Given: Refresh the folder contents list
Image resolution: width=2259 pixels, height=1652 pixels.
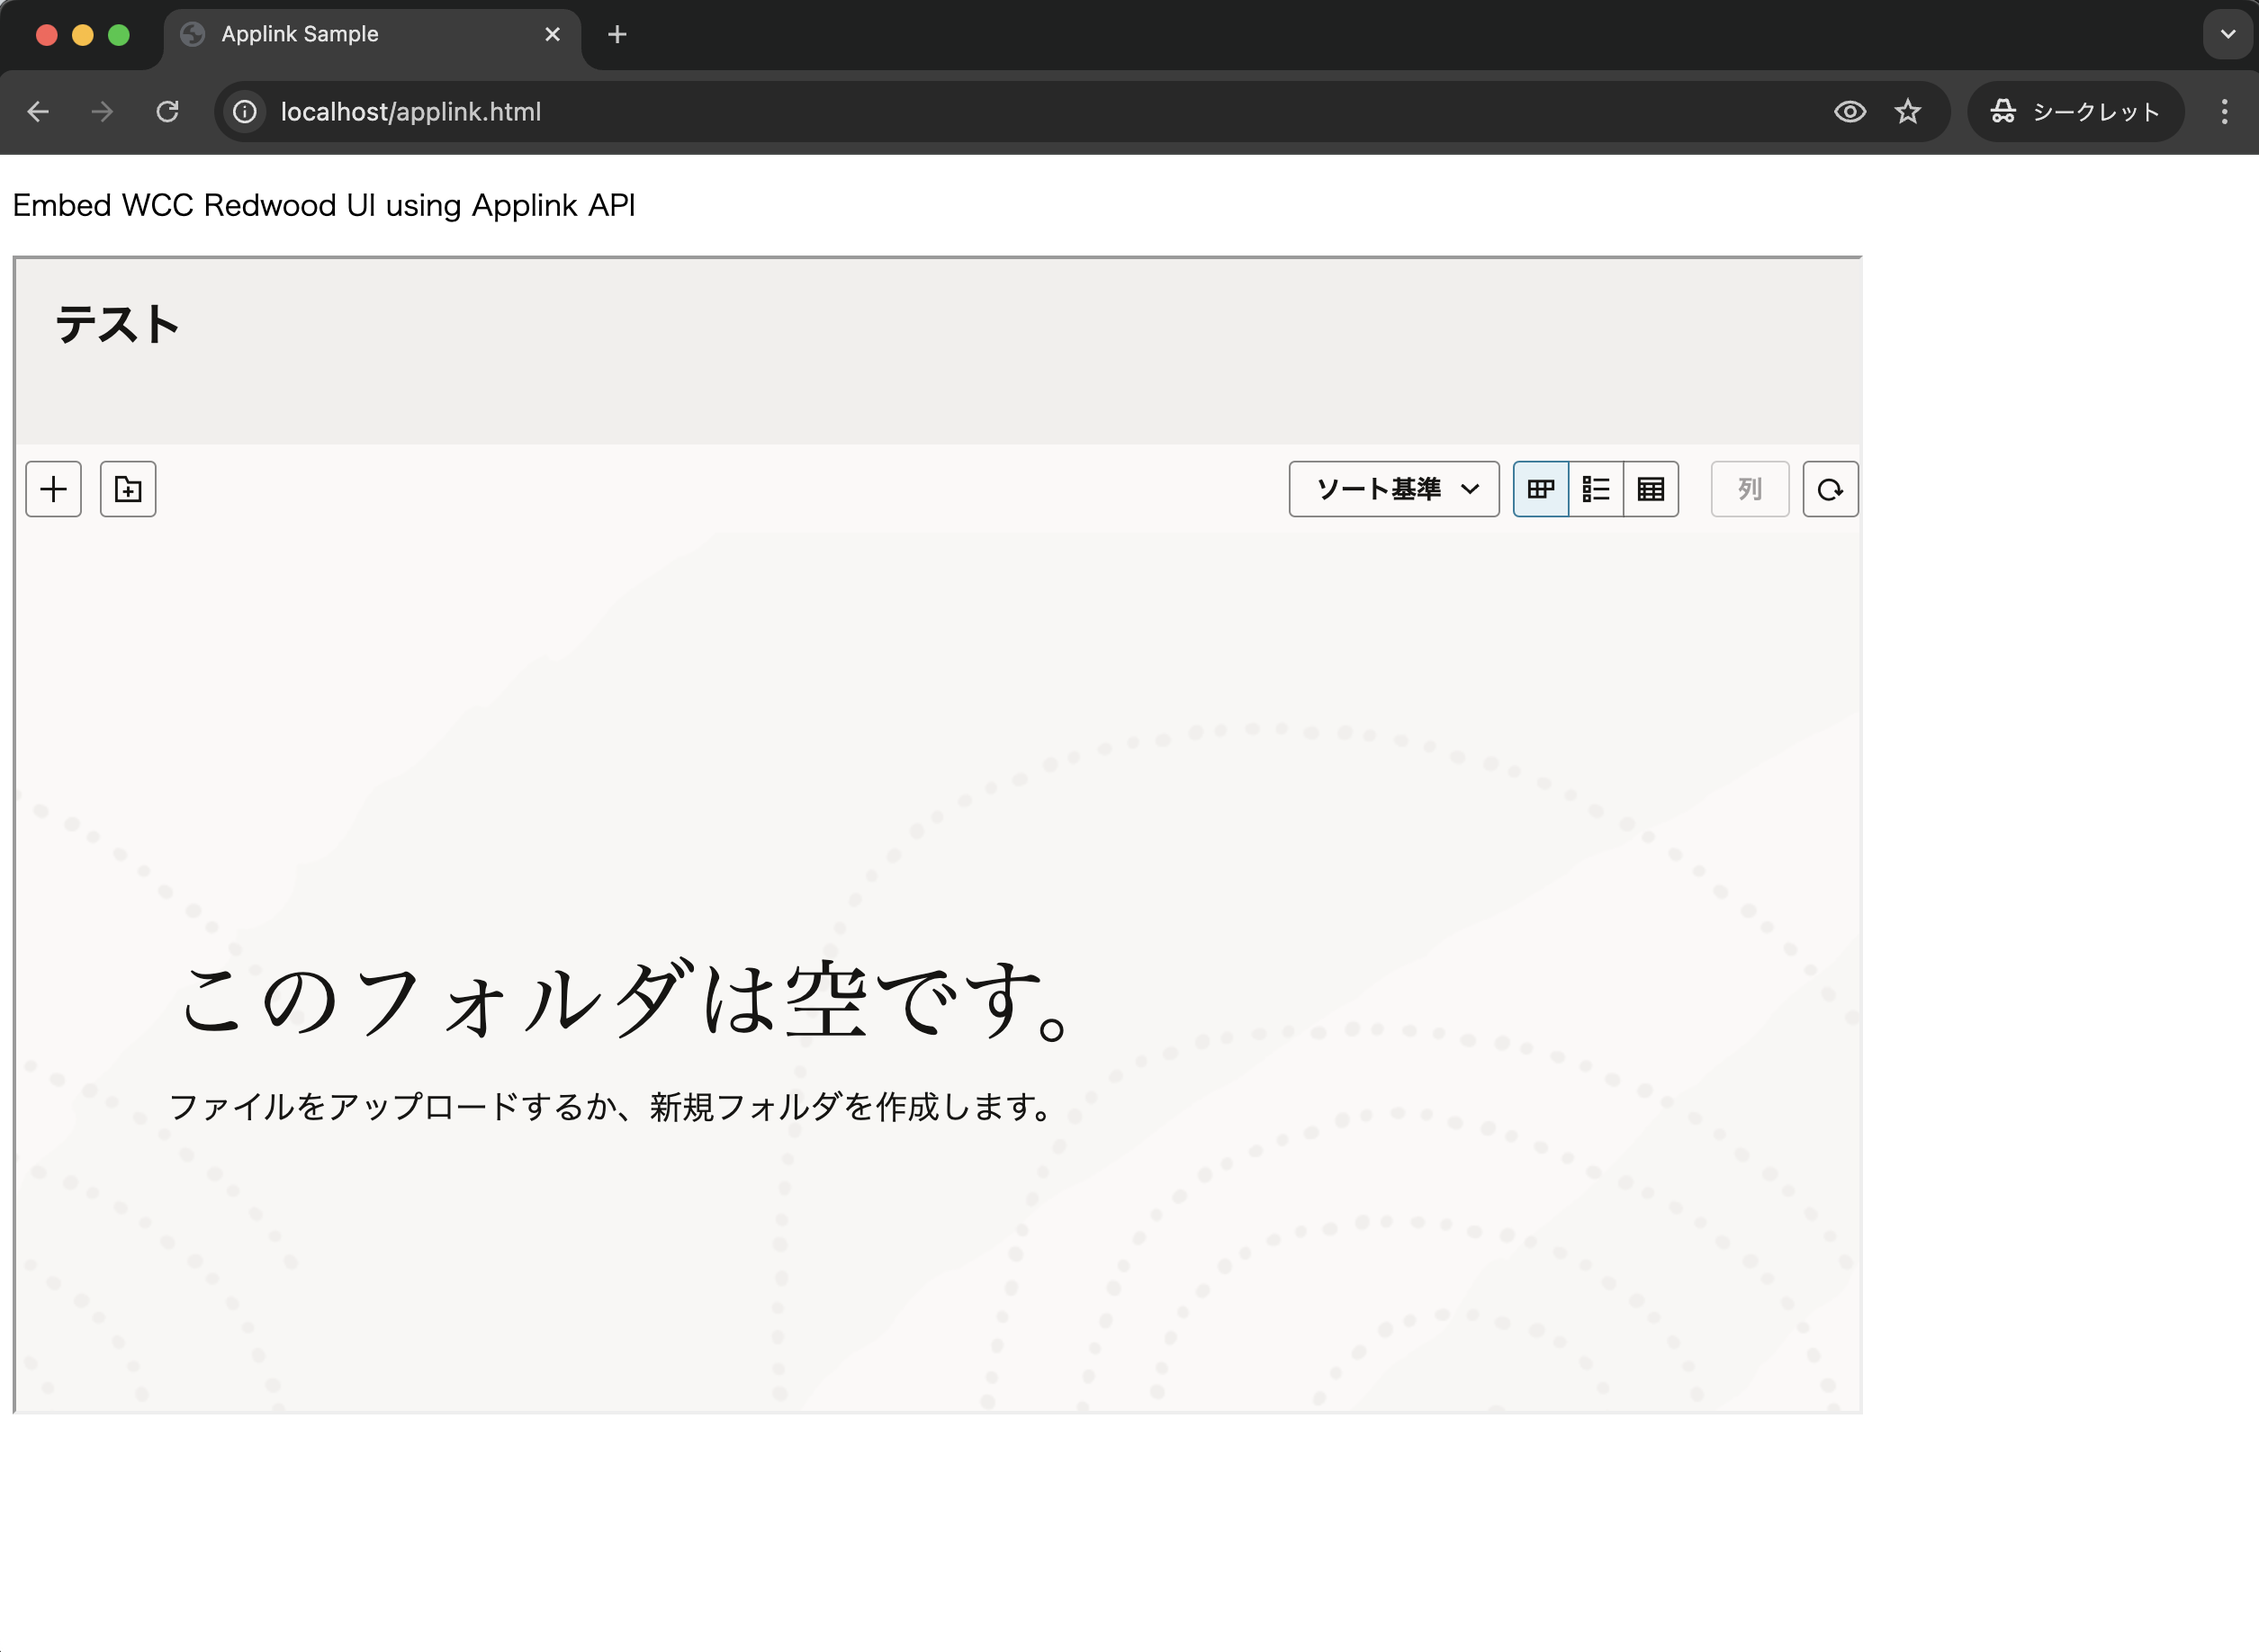Looking at the screenshot, I should [1829, 489].
